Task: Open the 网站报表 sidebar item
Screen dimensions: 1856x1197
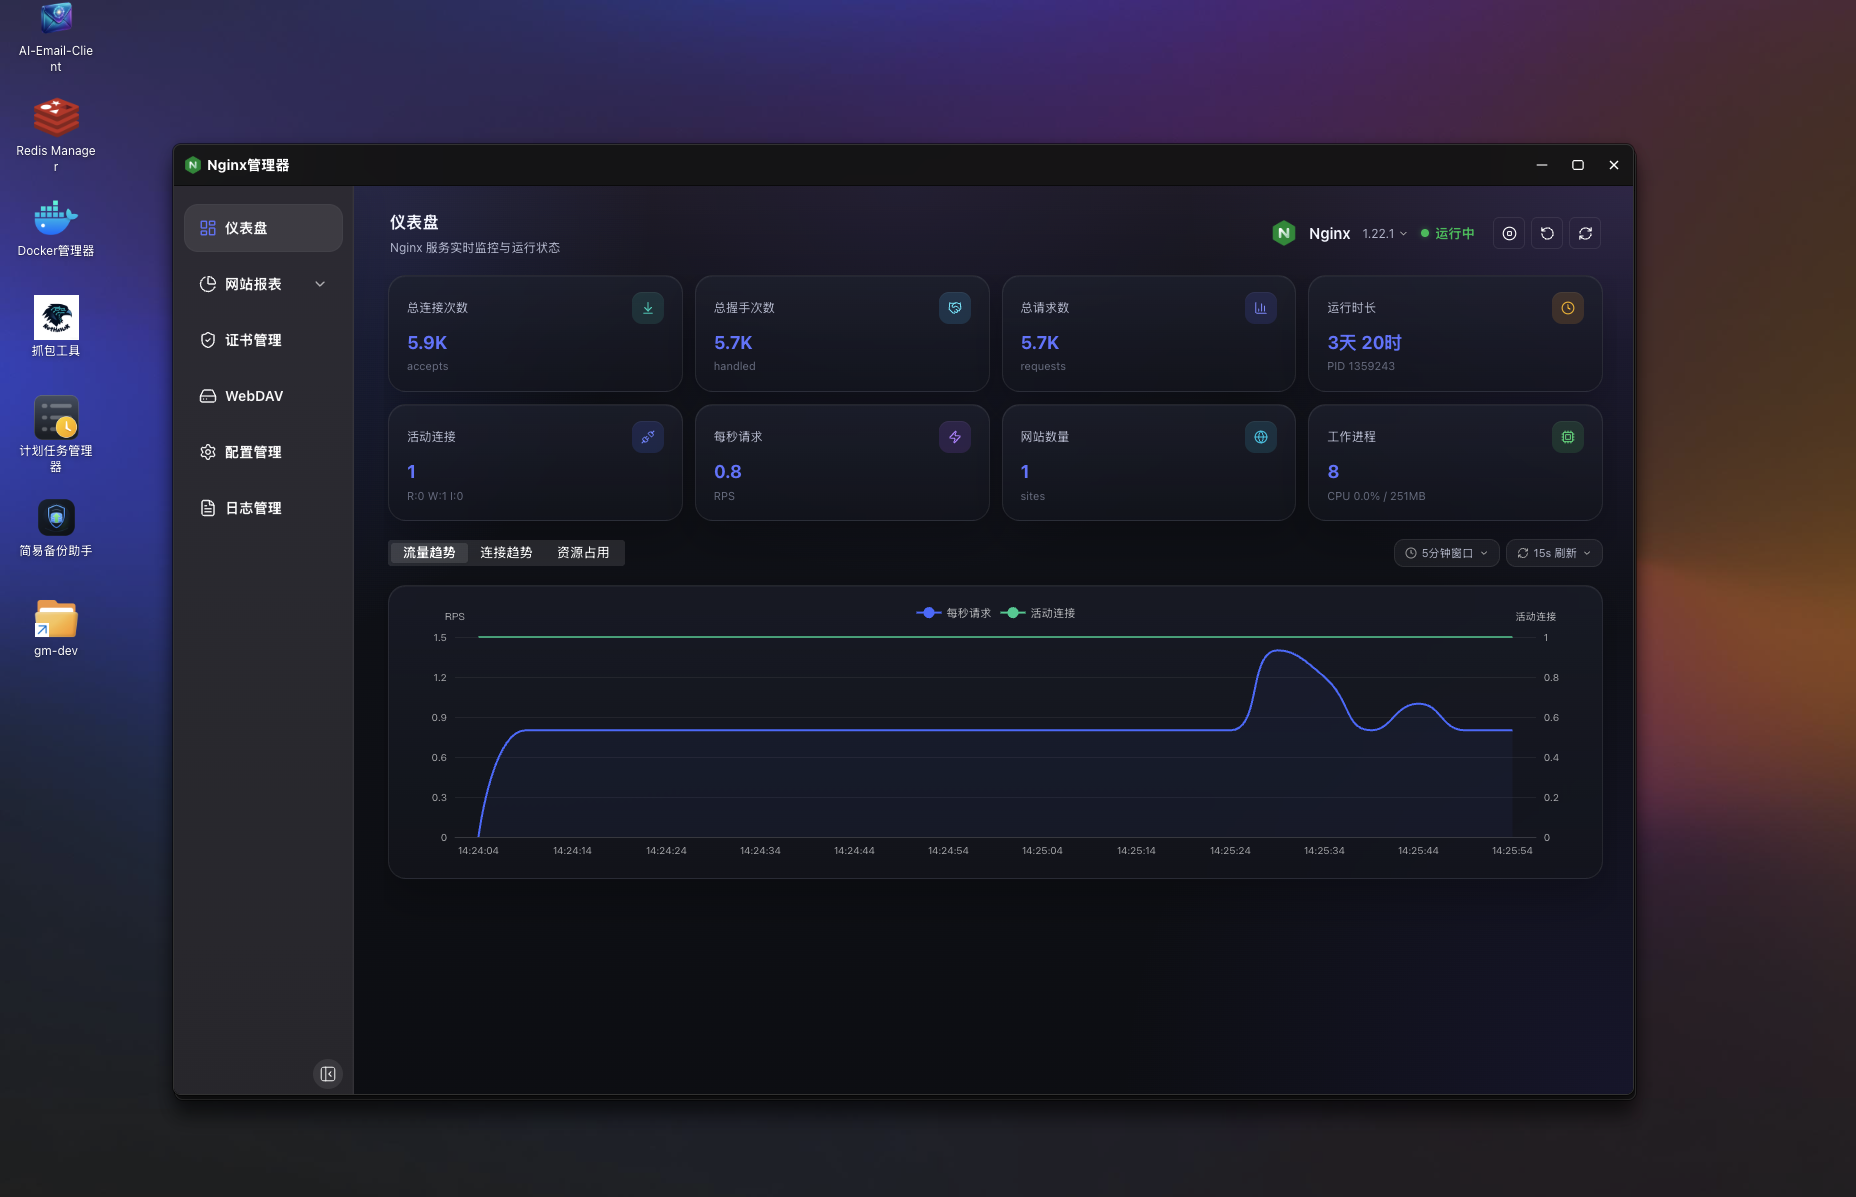Action: (x=263, y=284)
